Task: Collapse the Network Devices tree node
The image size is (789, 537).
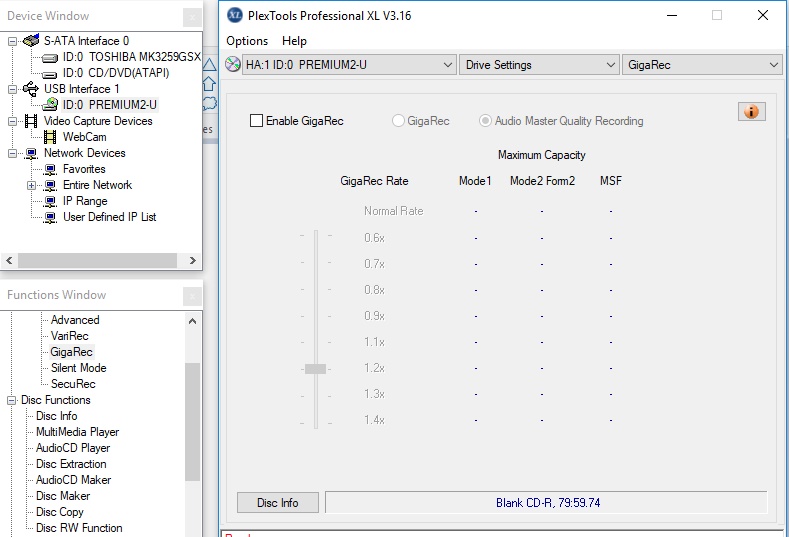Action: [x=12, y=154]
